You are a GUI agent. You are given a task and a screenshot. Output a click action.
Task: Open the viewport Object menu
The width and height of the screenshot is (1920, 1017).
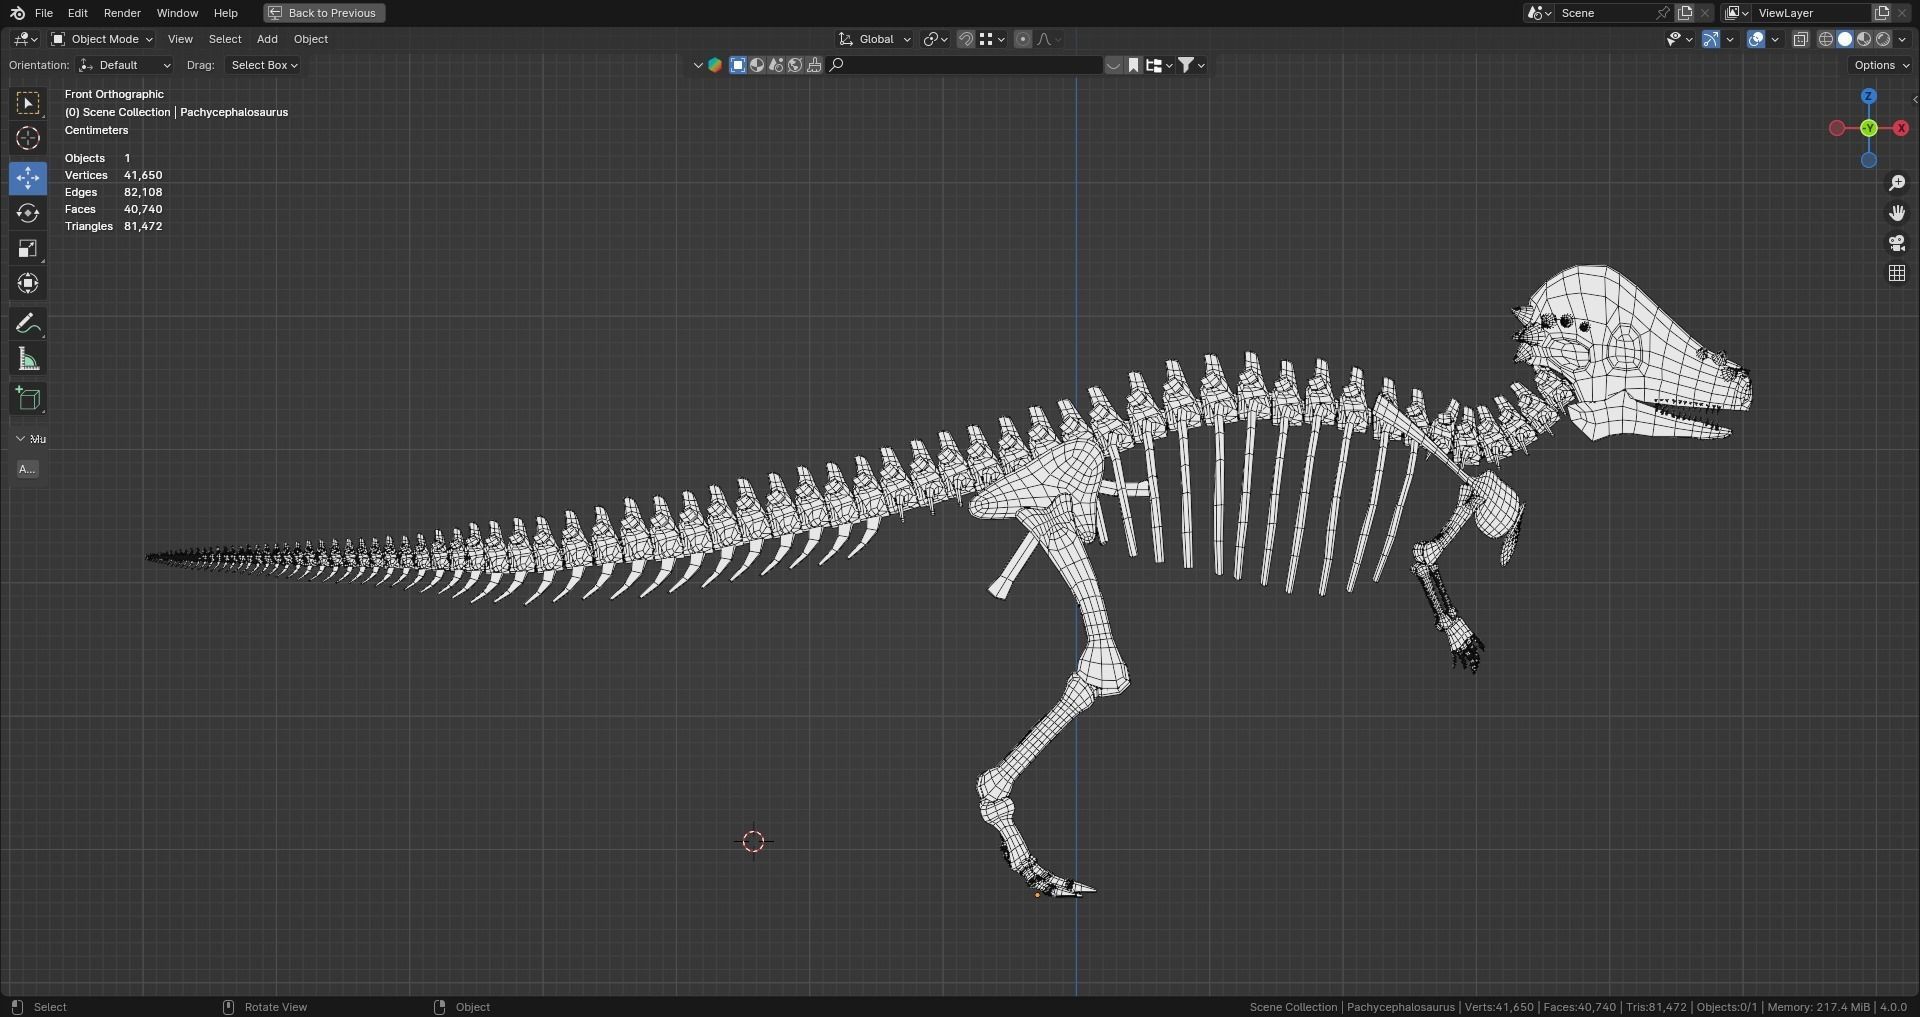coord(311,39)
